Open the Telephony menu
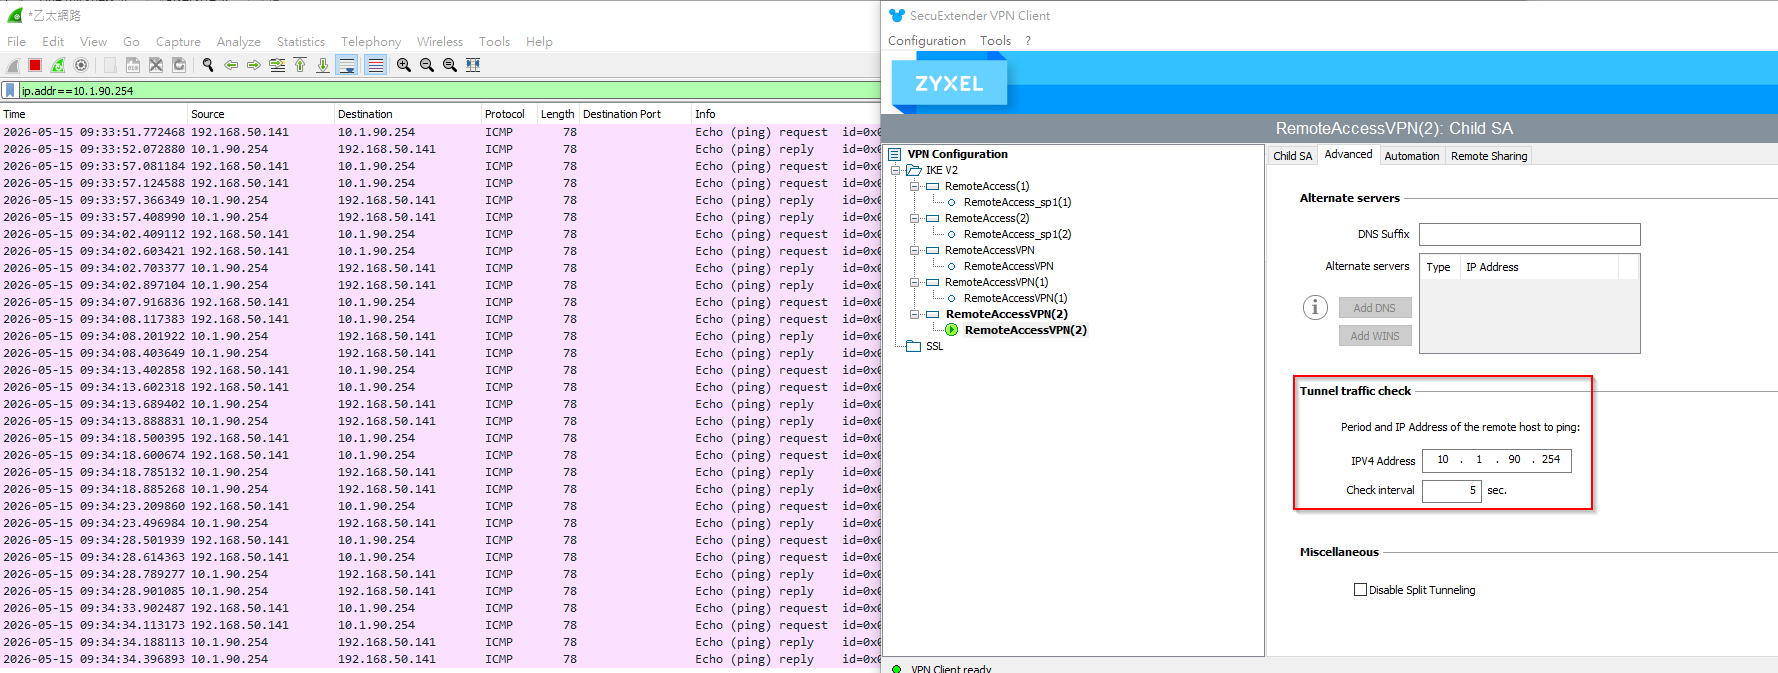Image resolution: width=1778 pixels, height=673 pixels. [x=371, y=42]
